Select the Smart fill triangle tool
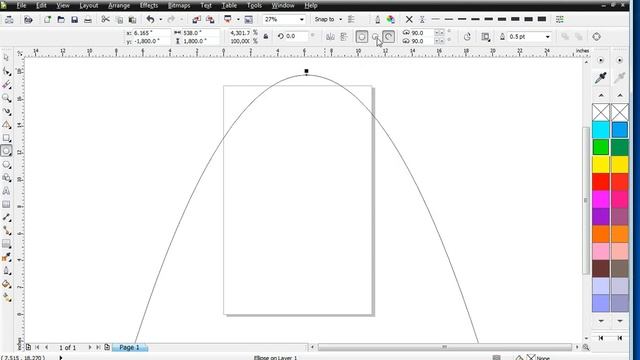Viewport: 640px width, 360px height. (x=6, y=124)
